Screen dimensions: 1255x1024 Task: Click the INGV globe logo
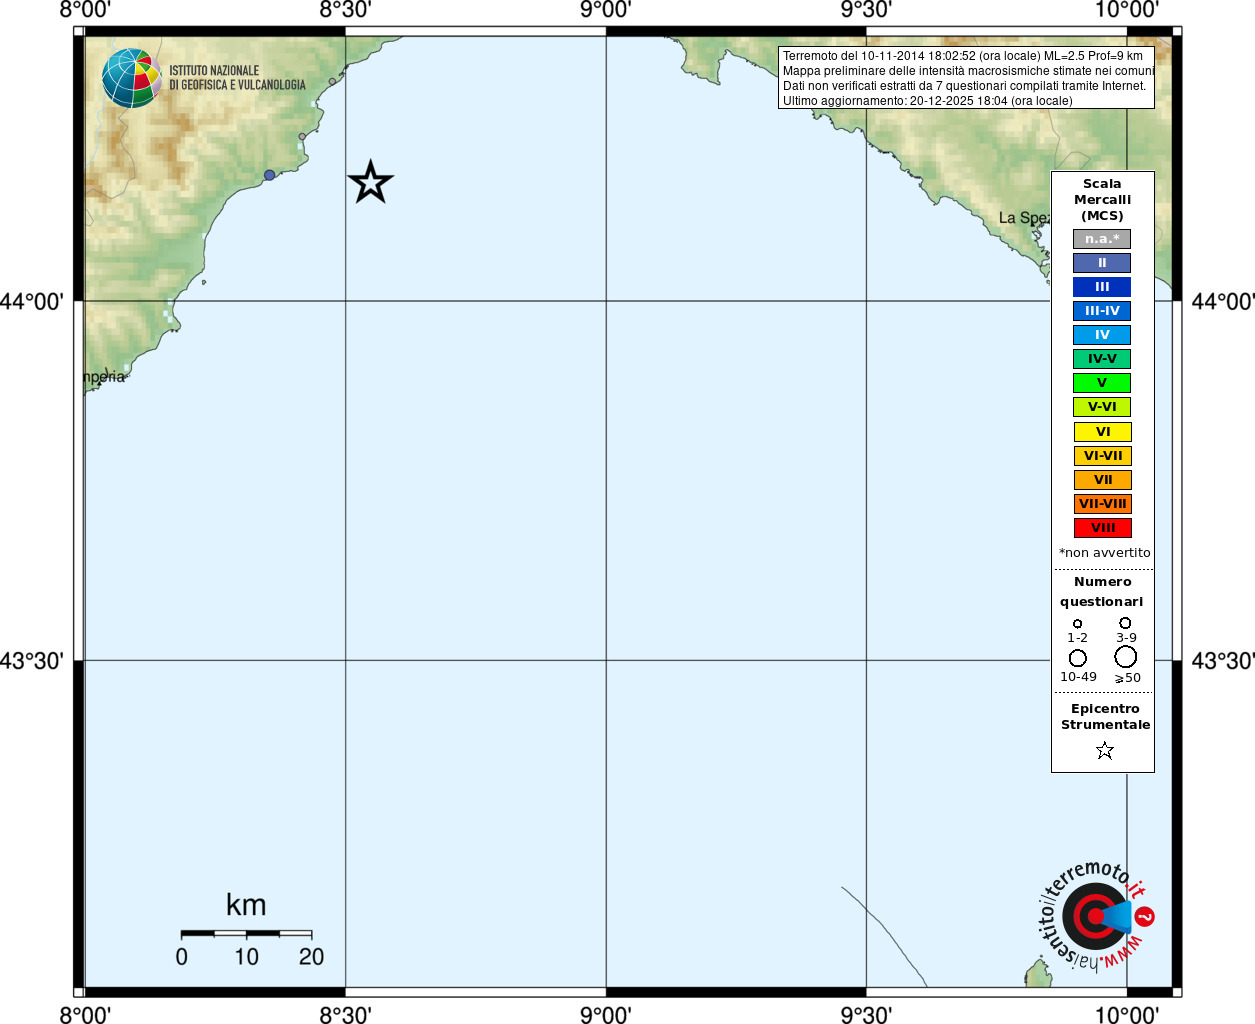[x=132, y=78]
